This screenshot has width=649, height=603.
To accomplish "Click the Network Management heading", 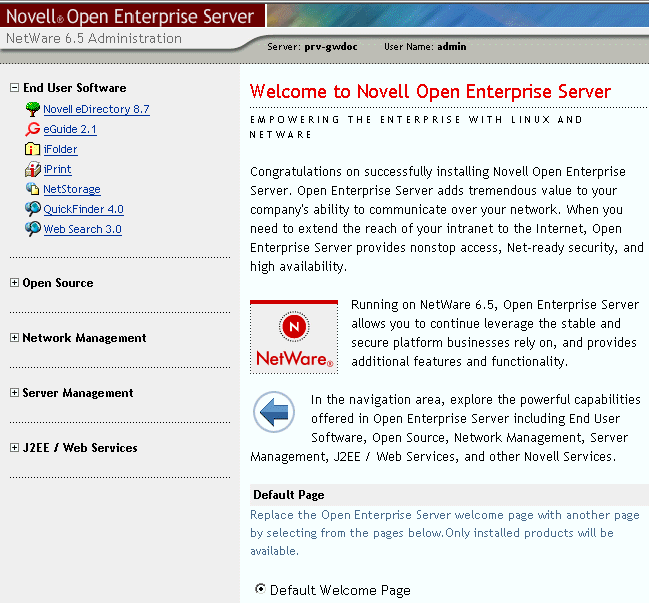I will pyautogui.click(x=84, y=338).
